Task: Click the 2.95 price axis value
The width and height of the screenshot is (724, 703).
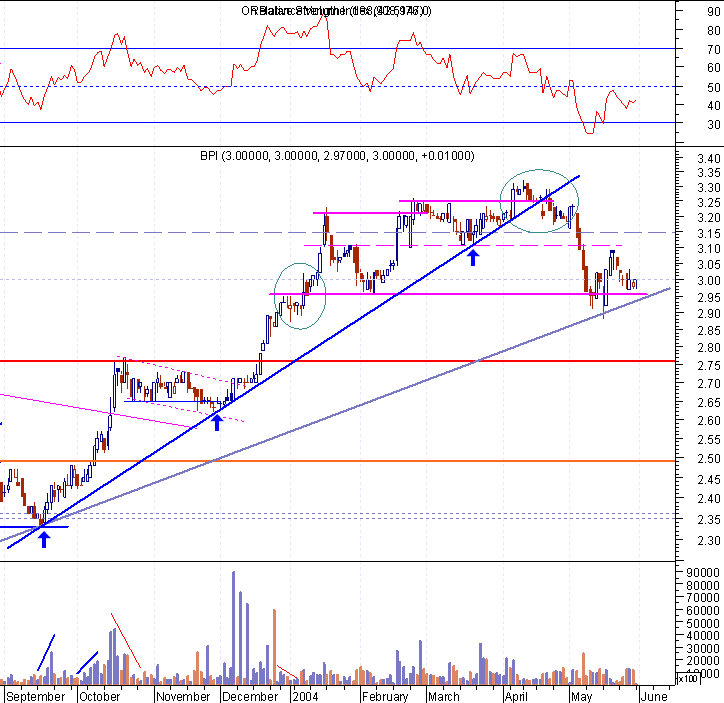Action: pos(709,297)
